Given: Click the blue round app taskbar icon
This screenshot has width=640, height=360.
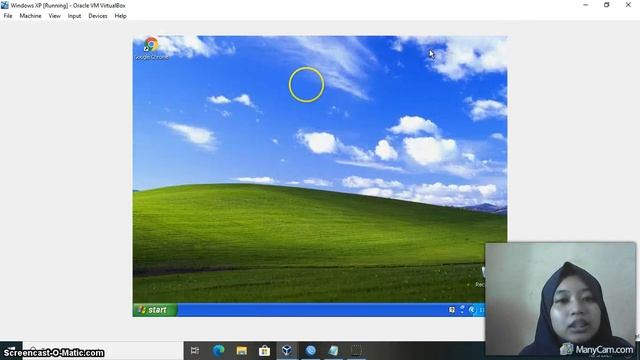Looking at the screenshot, I should point(311,350).
